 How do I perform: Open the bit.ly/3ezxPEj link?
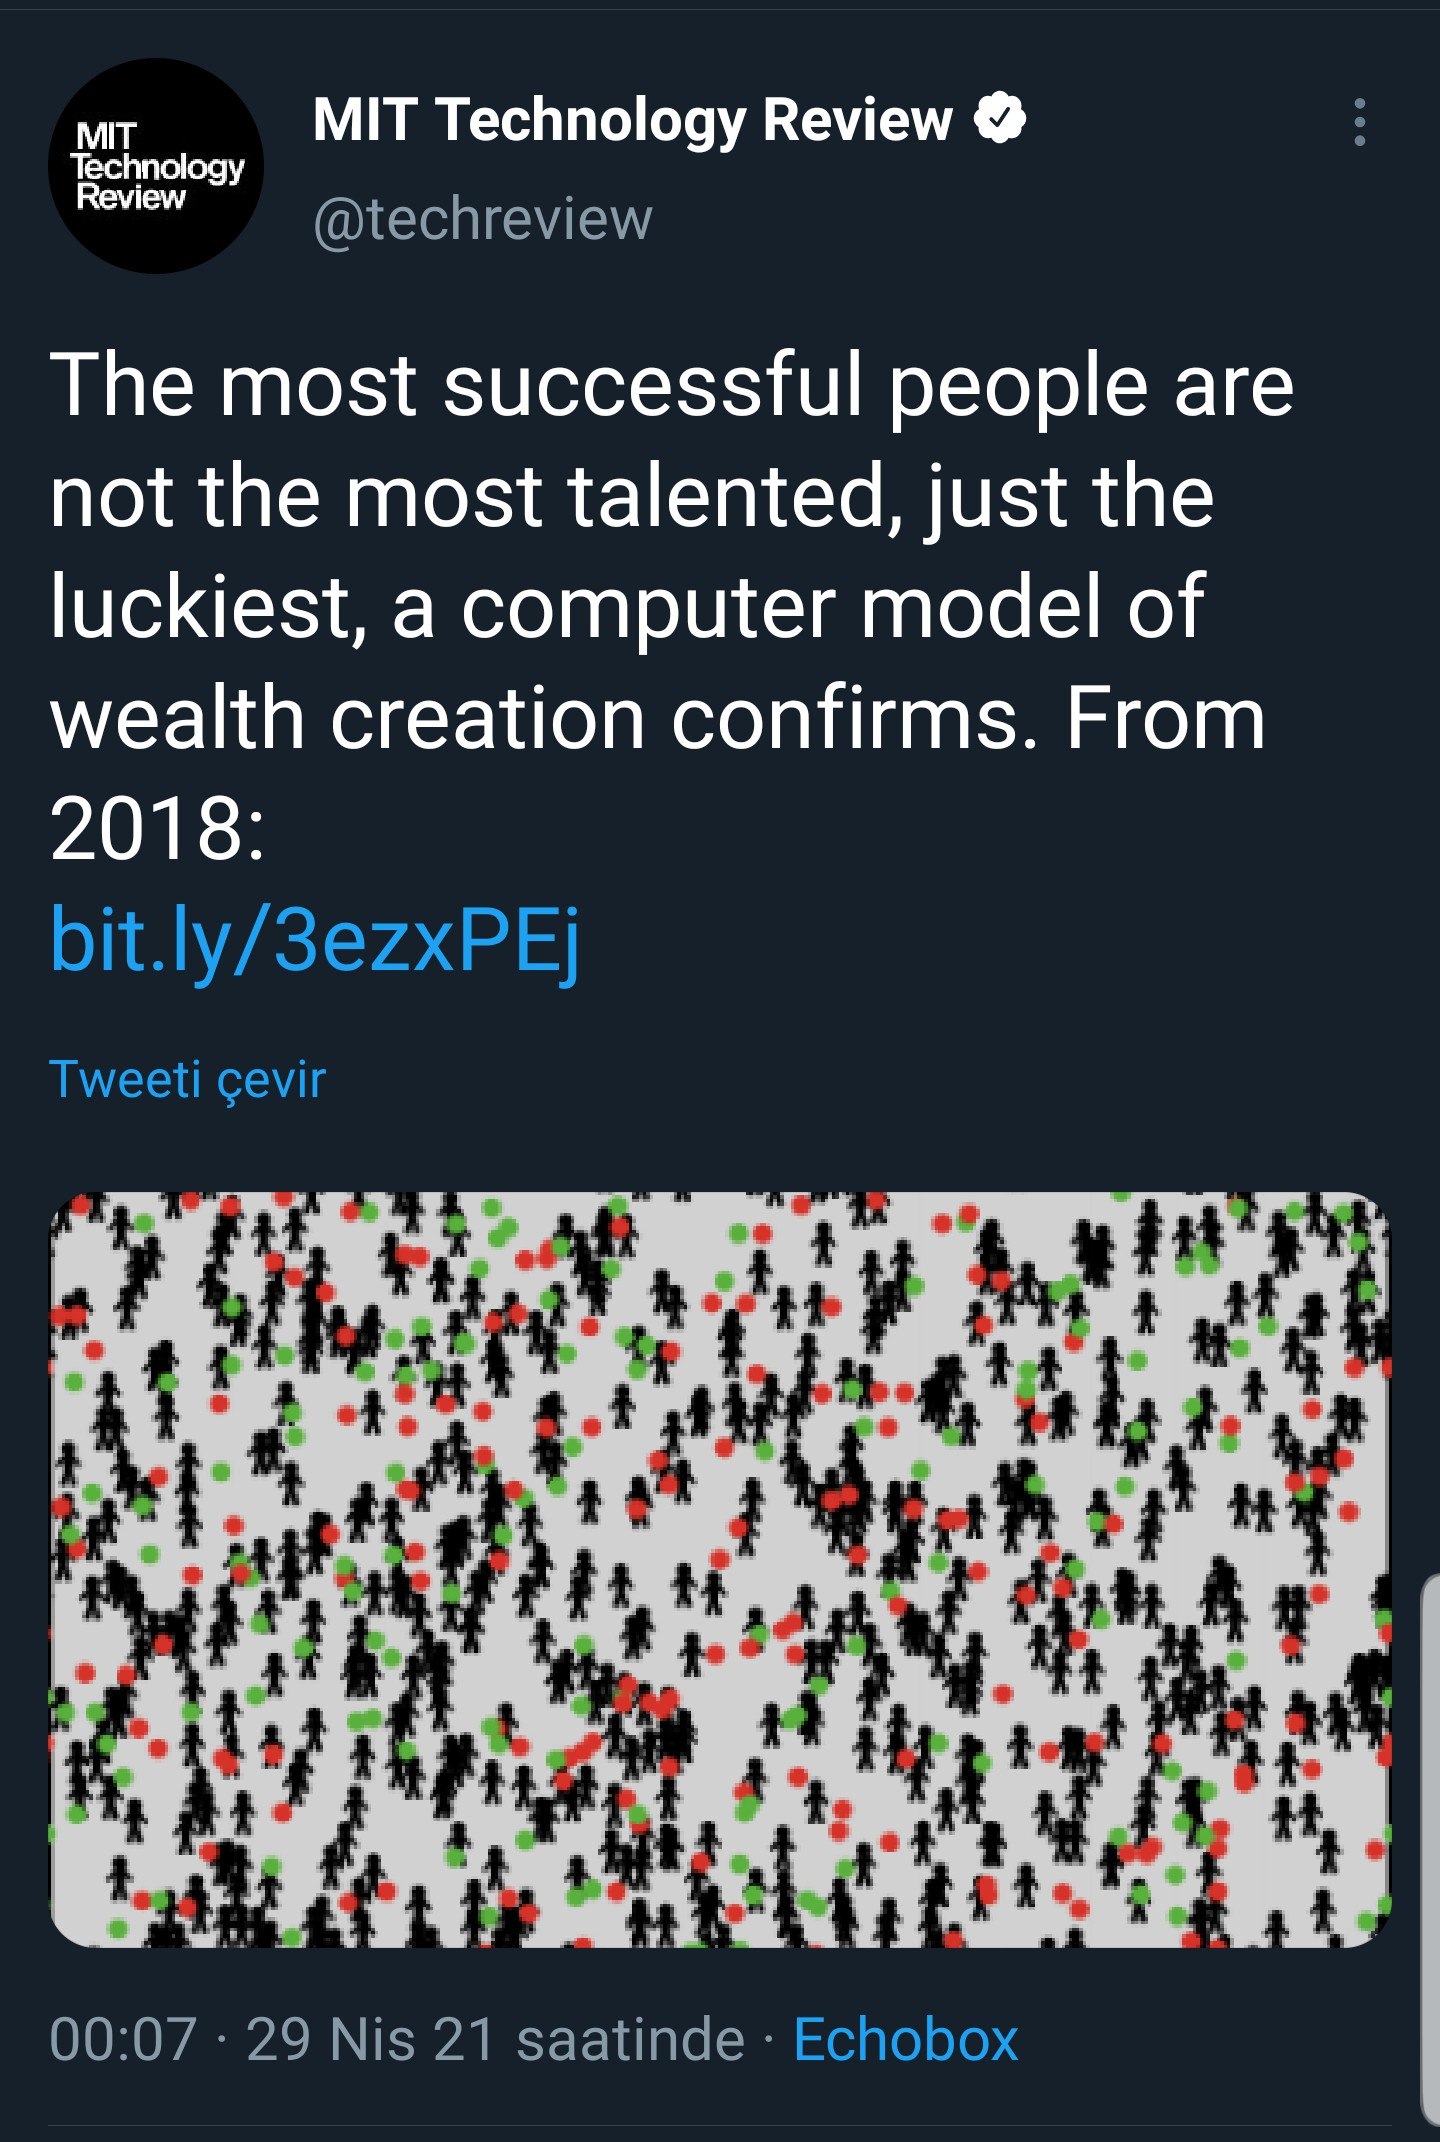[x=315, y=940]
